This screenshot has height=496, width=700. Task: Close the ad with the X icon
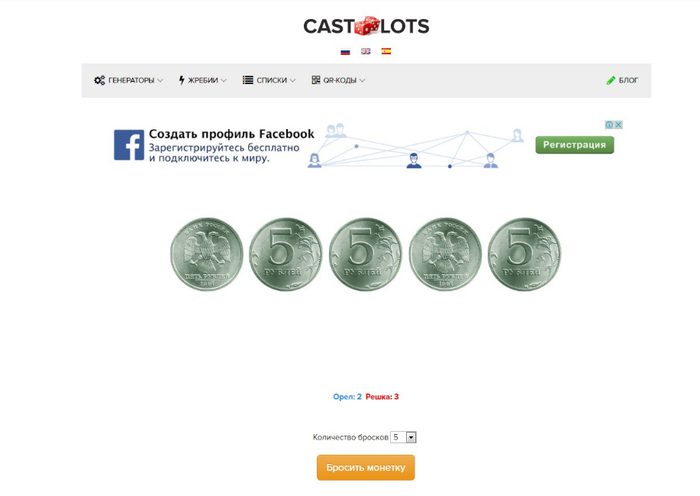tap(619, 125)
